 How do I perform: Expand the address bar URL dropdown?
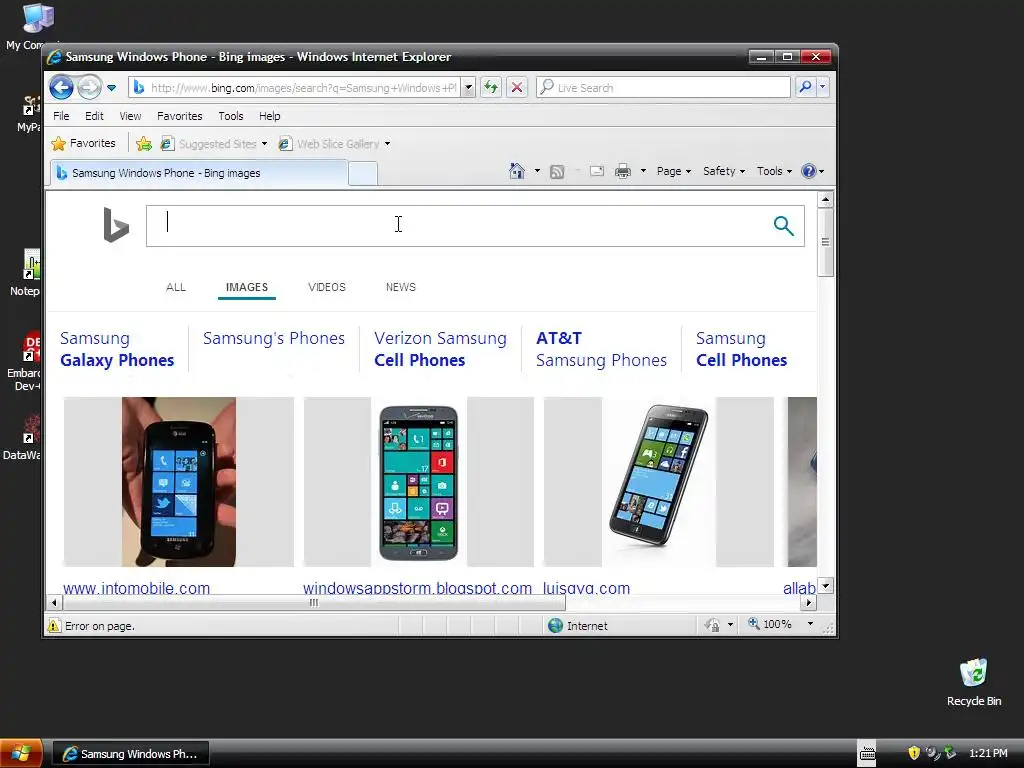pos(468,88)
